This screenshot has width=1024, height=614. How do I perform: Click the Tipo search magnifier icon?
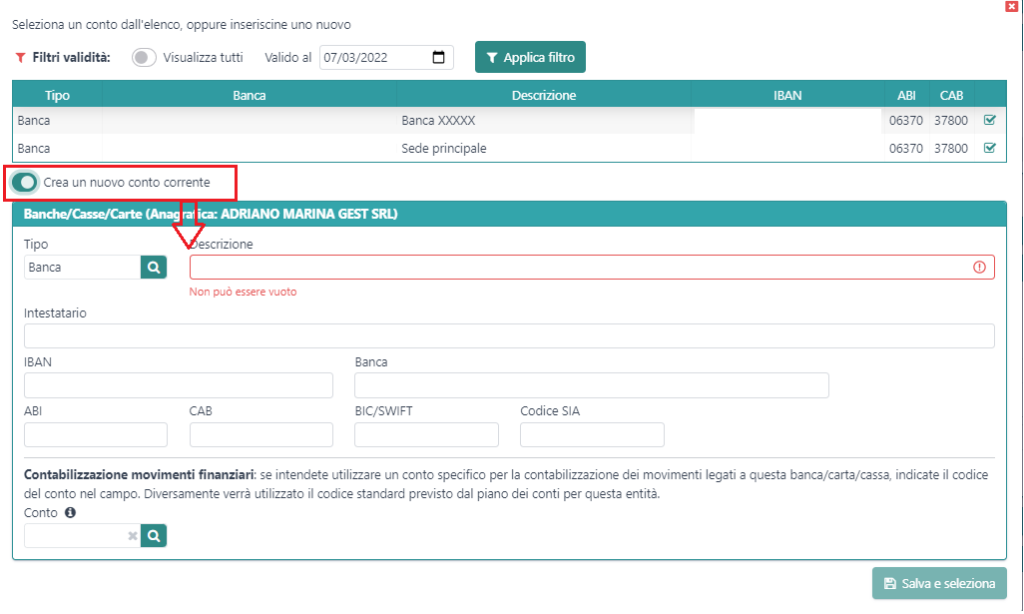click(x=154, y=267)
